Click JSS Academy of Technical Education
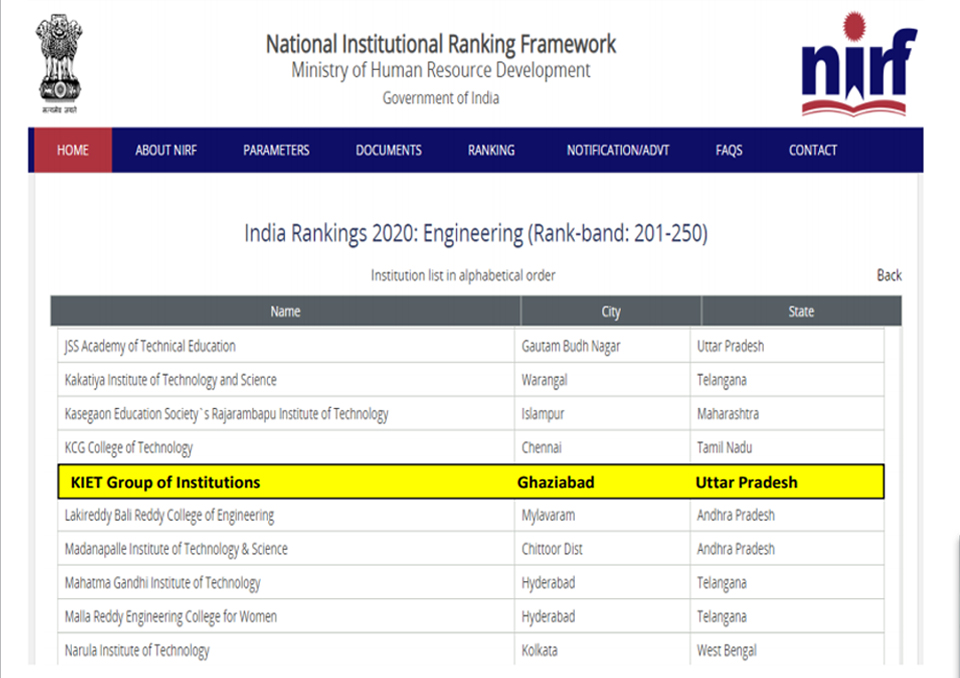 (150, 346)
